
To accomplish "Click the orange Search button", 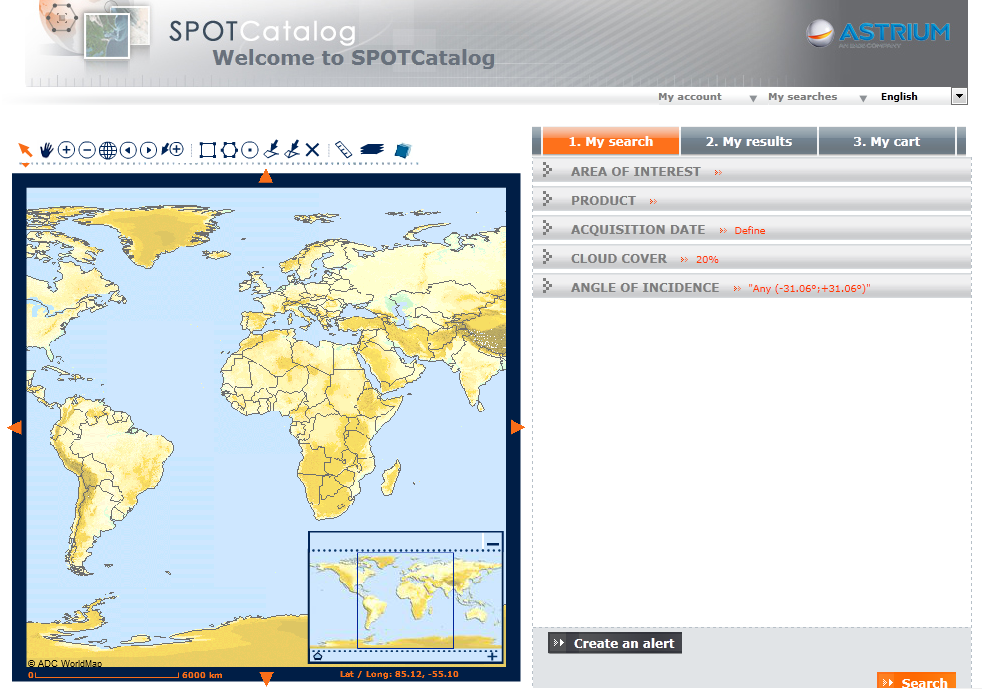I will click(x=916, y=681).
